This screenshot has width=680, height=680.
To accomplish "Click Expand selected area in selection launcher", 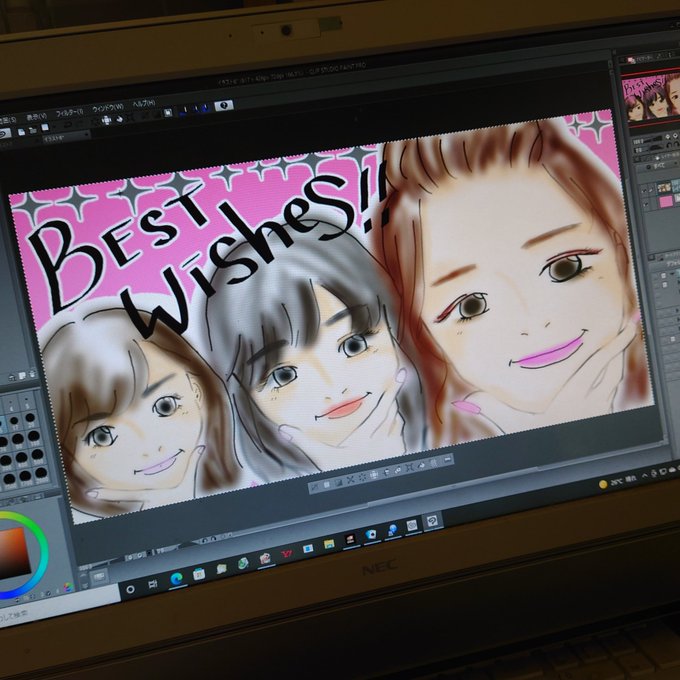I will [351, 479].
